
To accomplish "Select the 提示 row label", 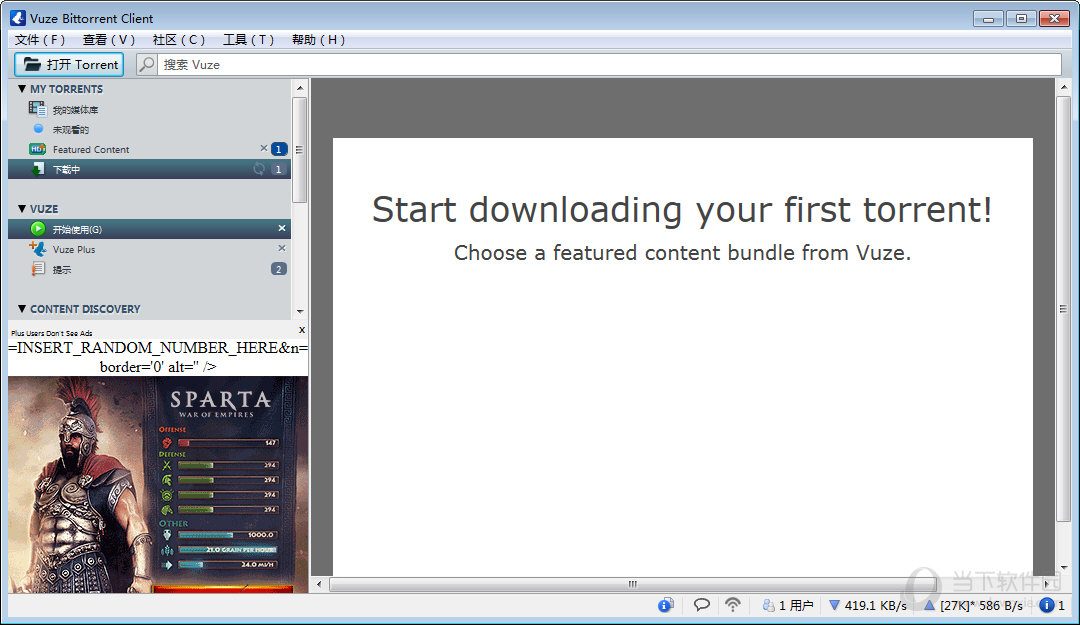I will click(x=61, y=269).
